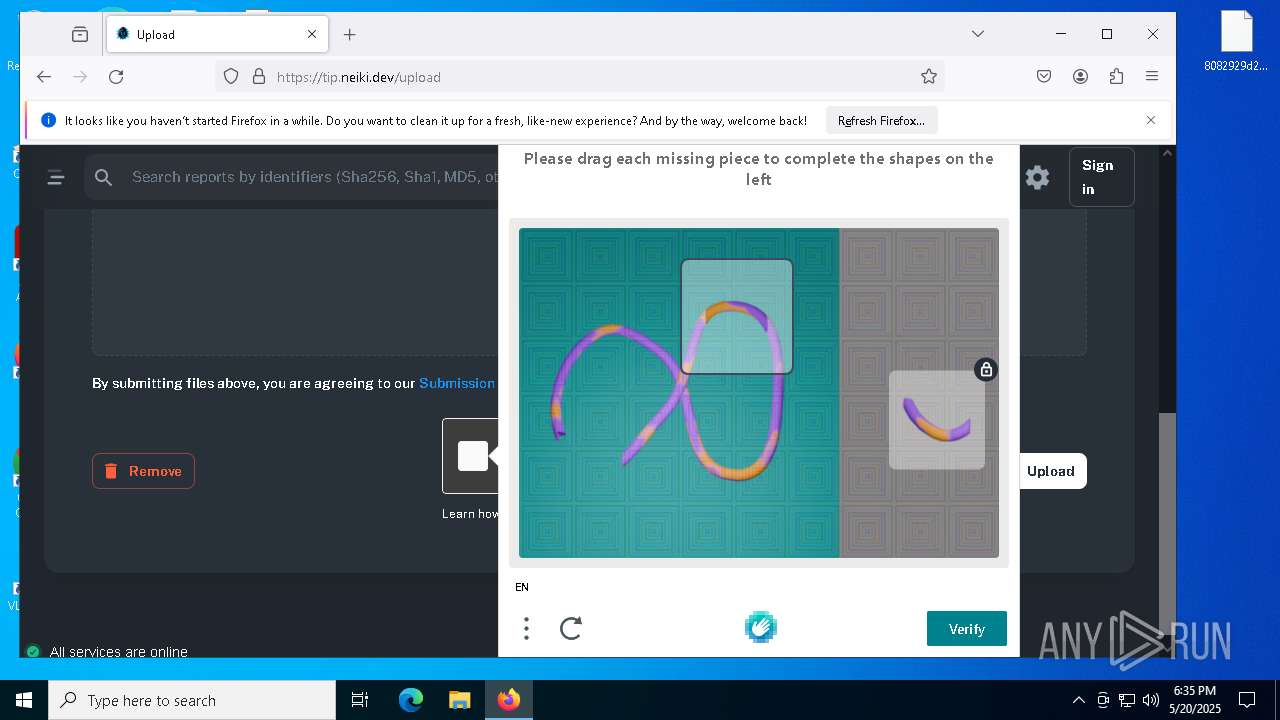Open the Firefox application menu
Image resolution: width=1280 pixels, height=720 pixels.
[x=1152, y=77]
